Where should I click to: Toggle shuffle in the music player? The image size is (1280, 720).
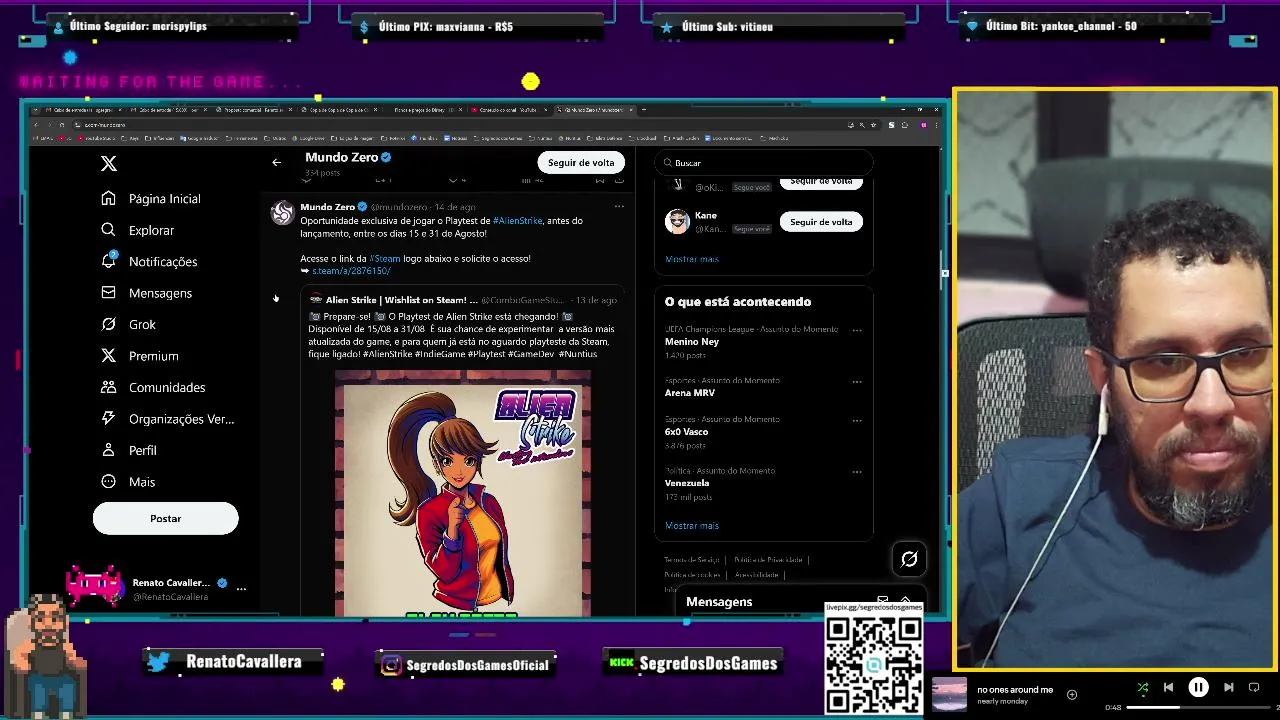(1143, 687)
